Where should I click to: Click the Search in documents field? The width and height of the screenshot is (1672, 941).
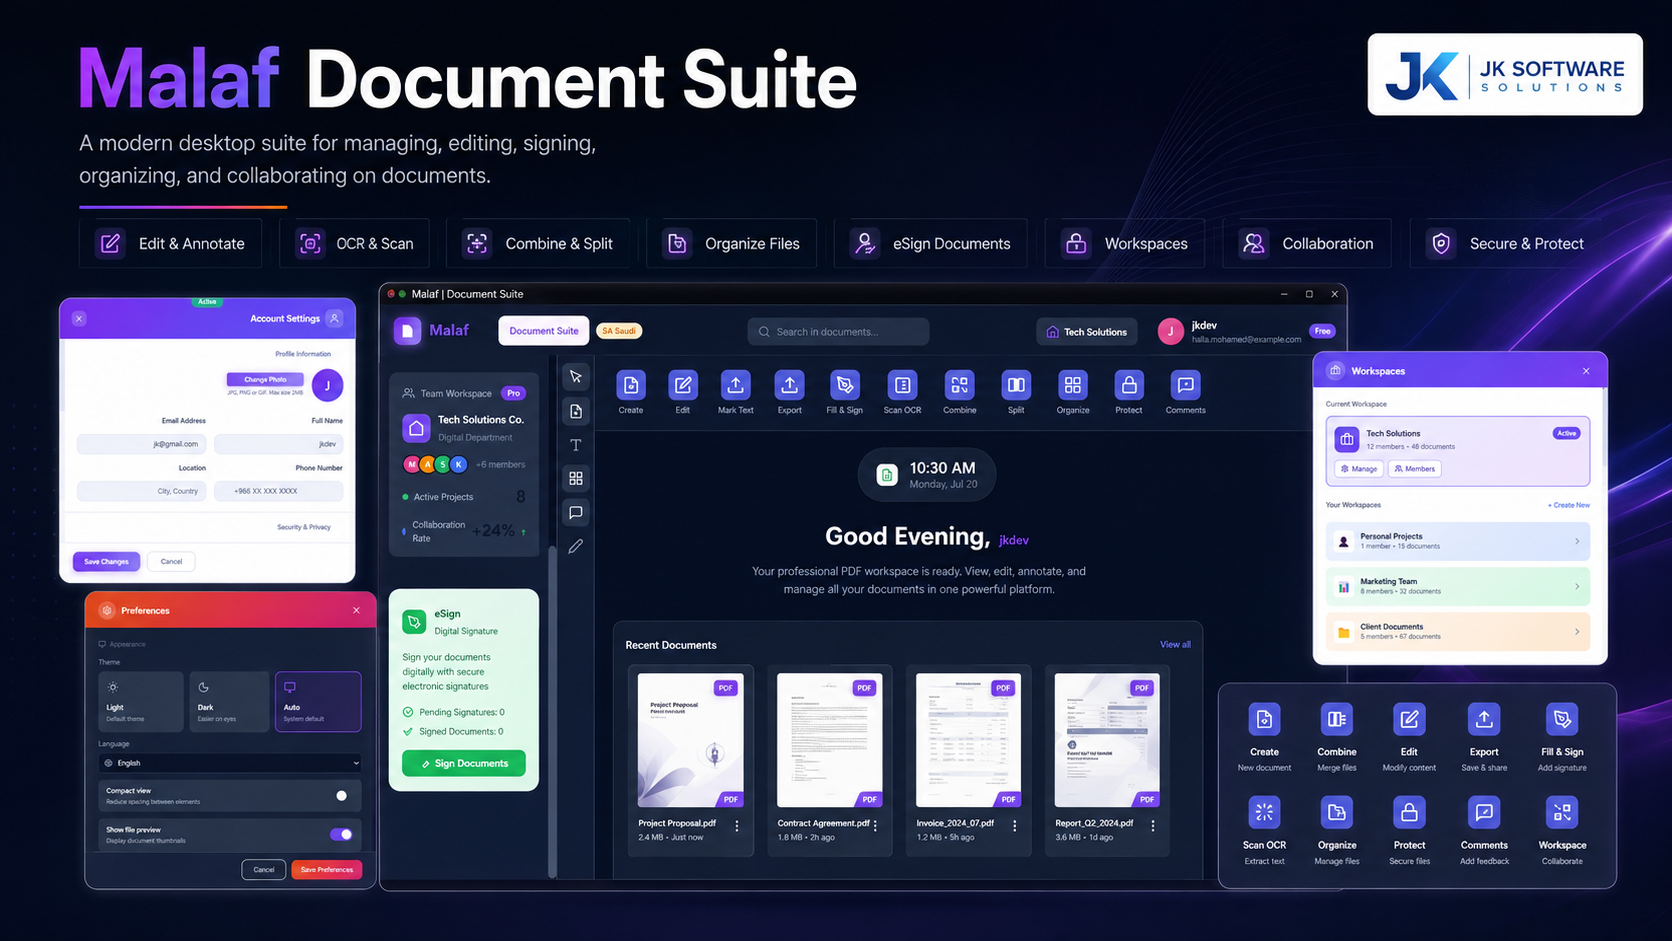[x=838, y=332]
